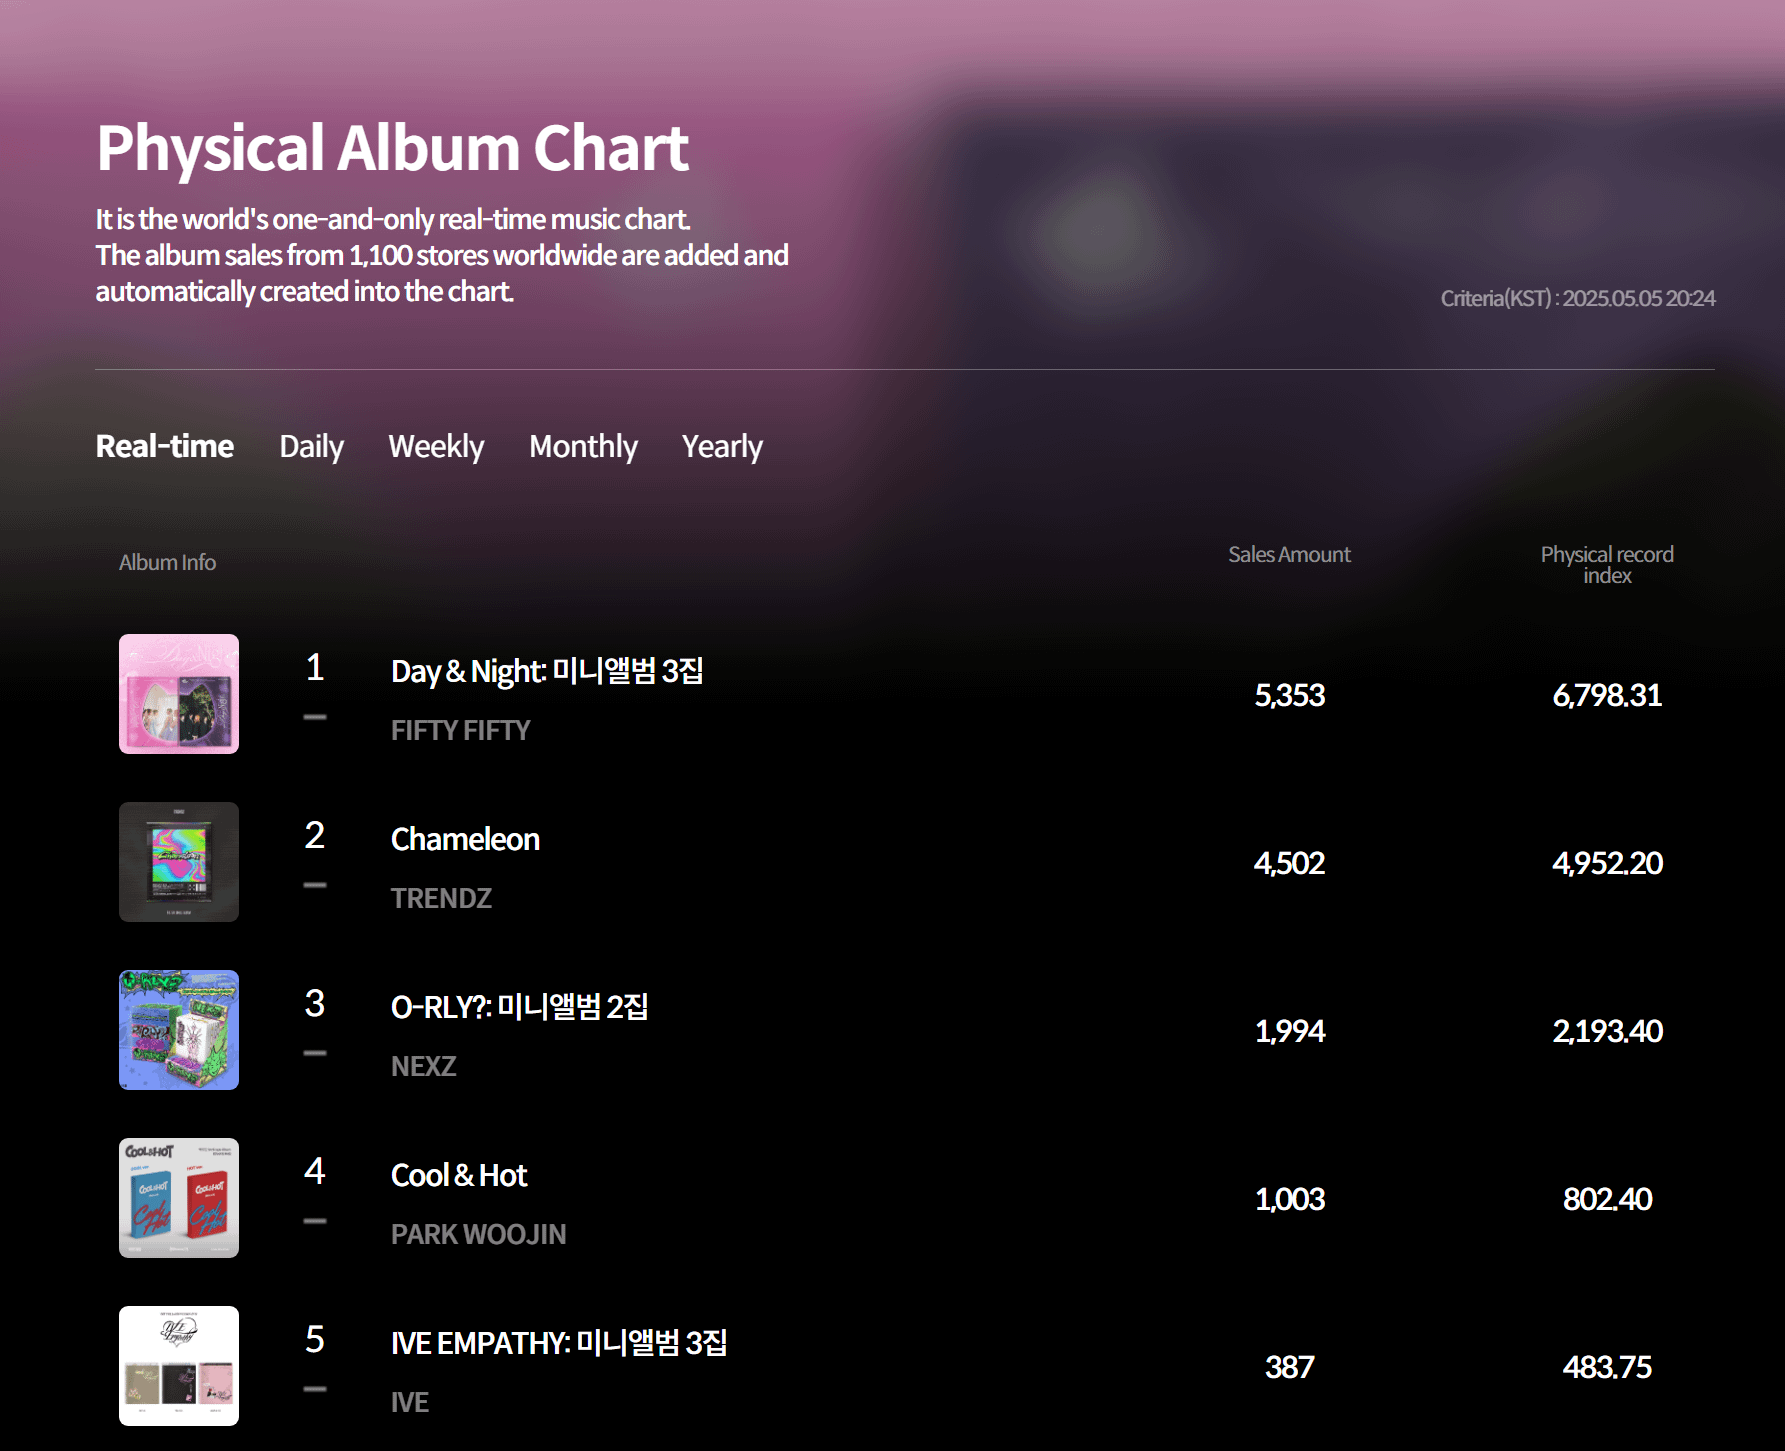The width and height of the screenshot is (1785, 1451).
Task: Click the Criteria(KST) timestamp text
Action: (x=1578, y=297)
